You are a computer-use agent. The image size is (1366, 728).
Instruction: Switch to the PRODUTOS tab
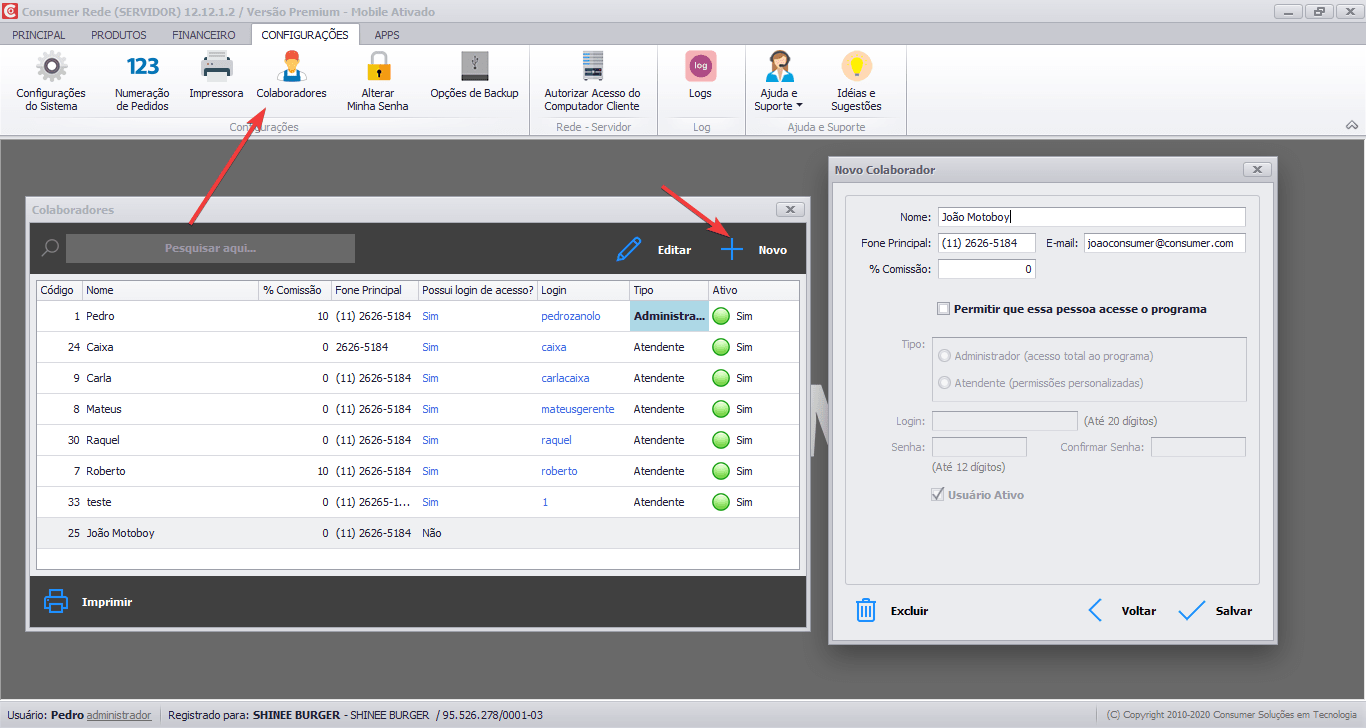click(x=119, y=35)
